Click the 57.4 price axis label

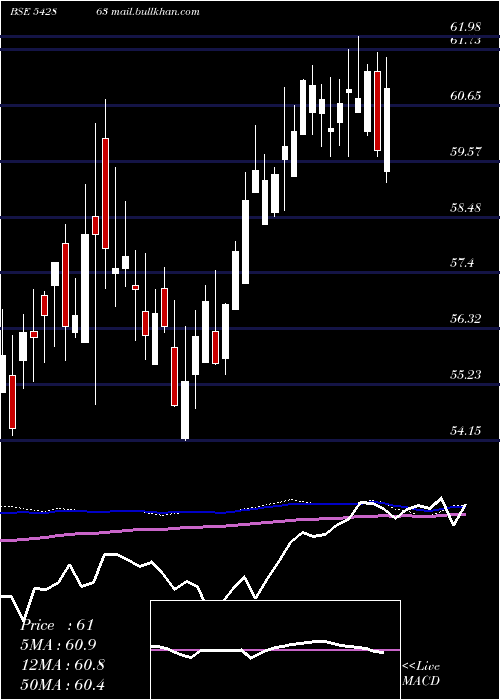[x=462, y=263]
